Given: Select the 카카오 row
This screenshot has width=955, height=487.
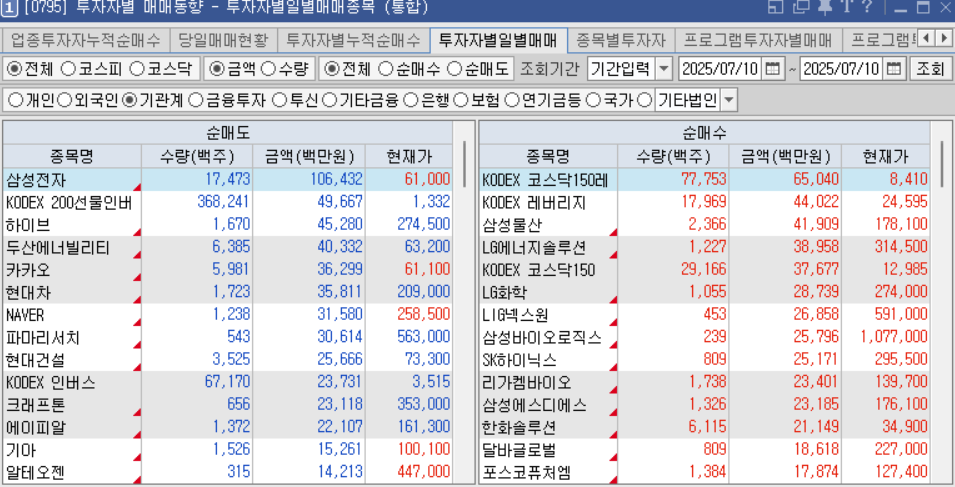Looking at the screenshot, I should pyautogui.click(x=228, y=270).
